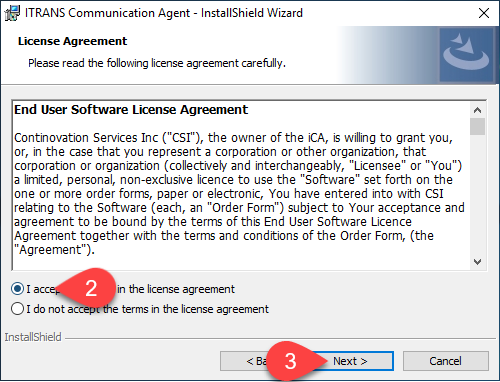
Task: Click the InstallShield logo in the banner
Action: click(466, 55)
